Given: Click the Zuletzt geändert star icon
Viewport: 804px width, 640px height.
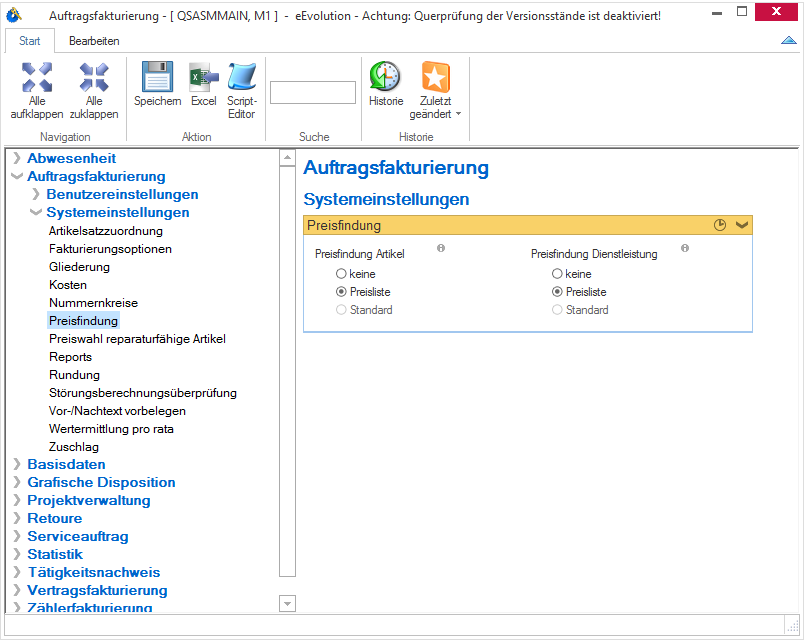Looking at the screenshot, I should tap(435, 77).
